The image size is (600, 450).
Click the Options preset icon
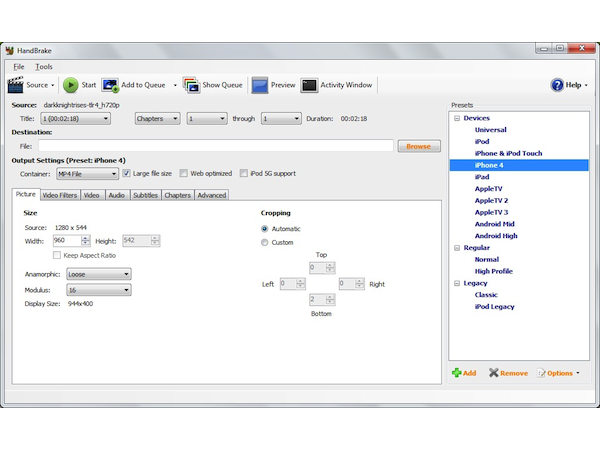541,373
